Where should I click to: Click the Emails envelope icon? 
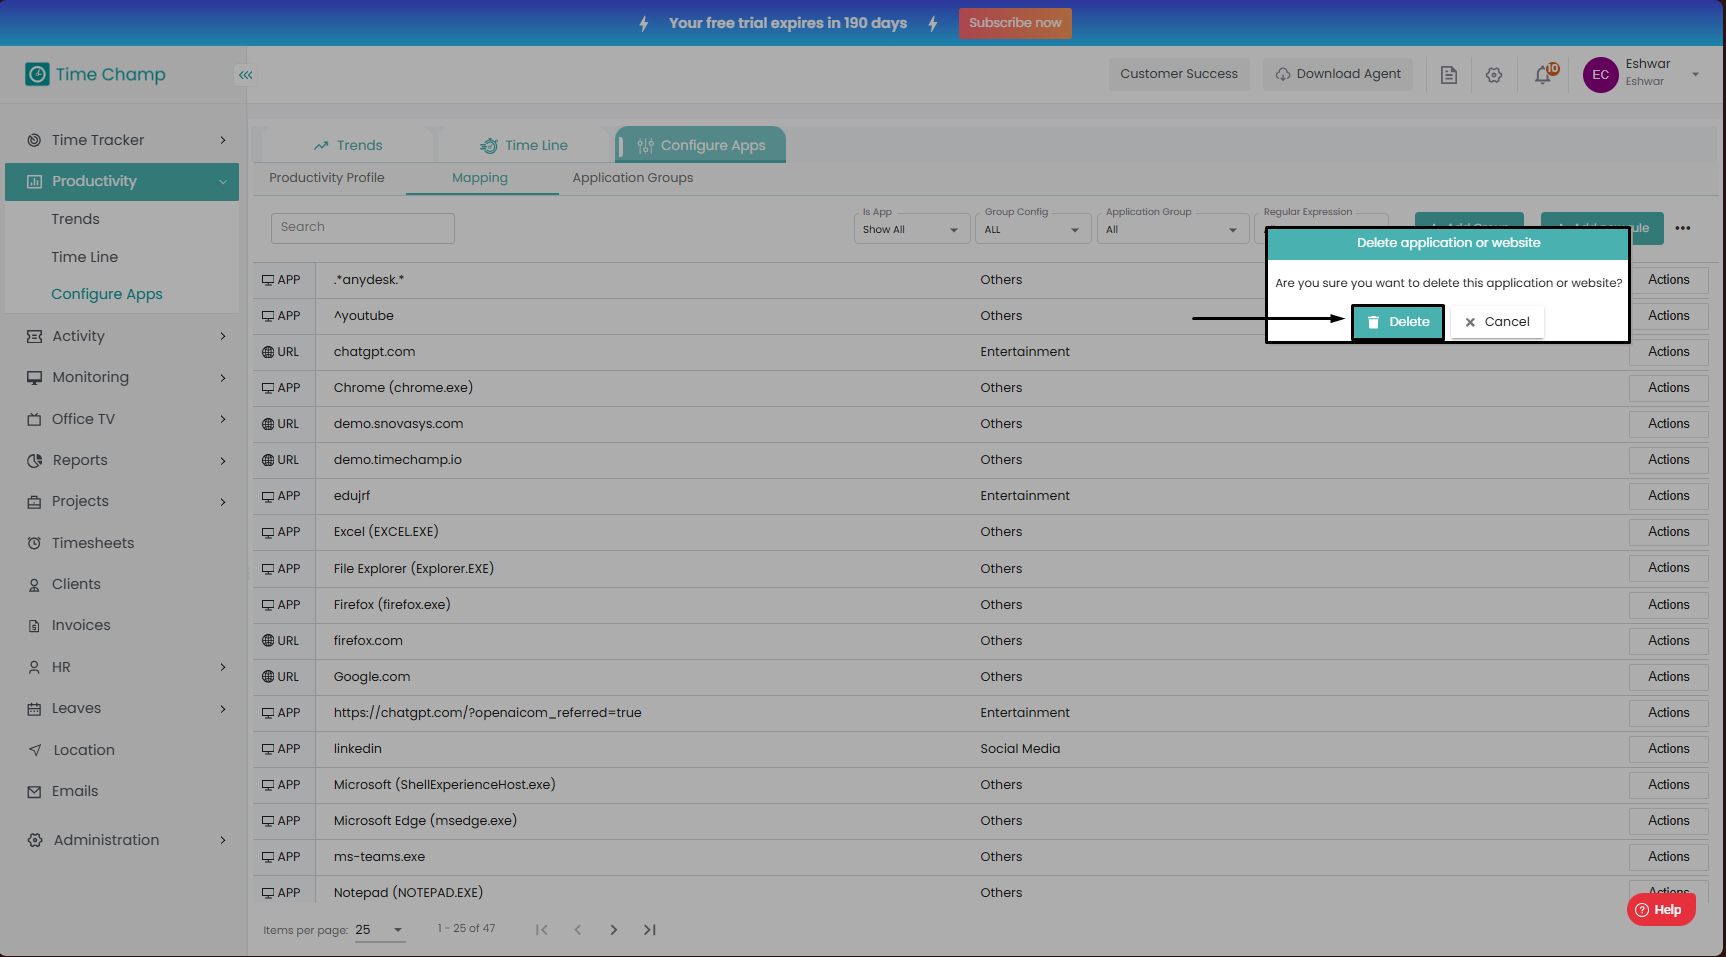[x=35, y=791]
